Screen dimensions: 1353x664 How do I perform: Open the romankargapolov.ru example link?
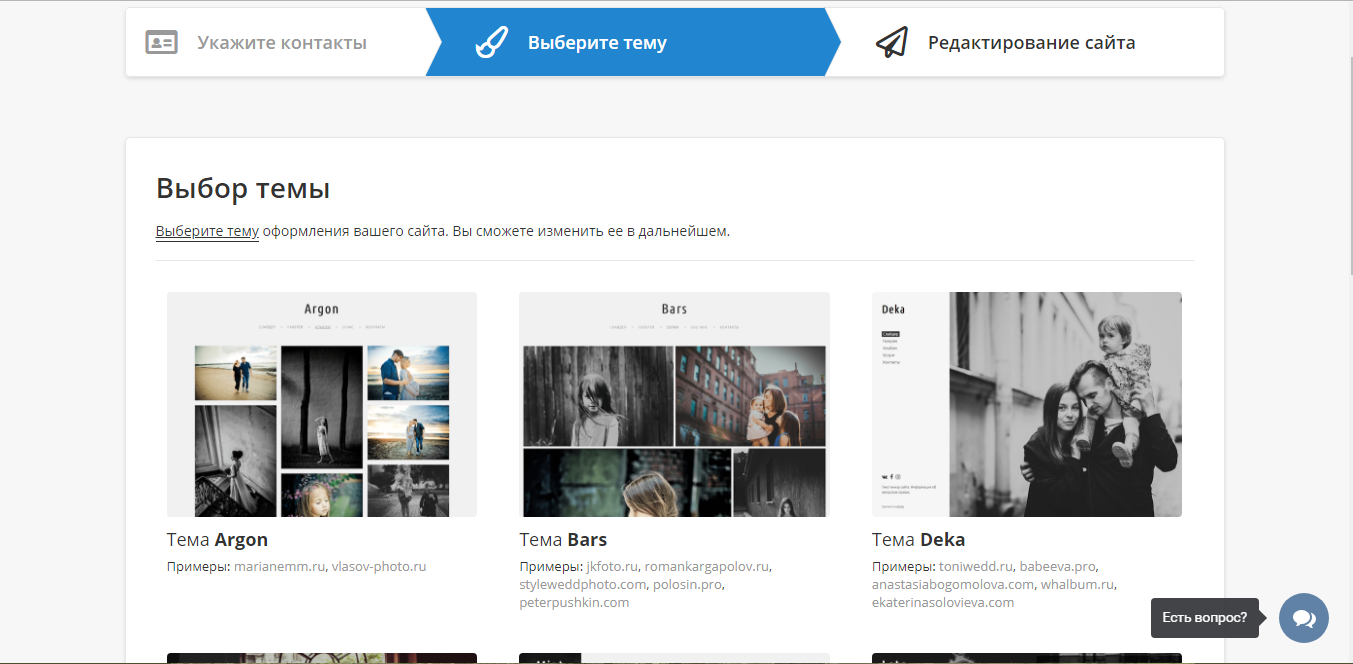706,566
